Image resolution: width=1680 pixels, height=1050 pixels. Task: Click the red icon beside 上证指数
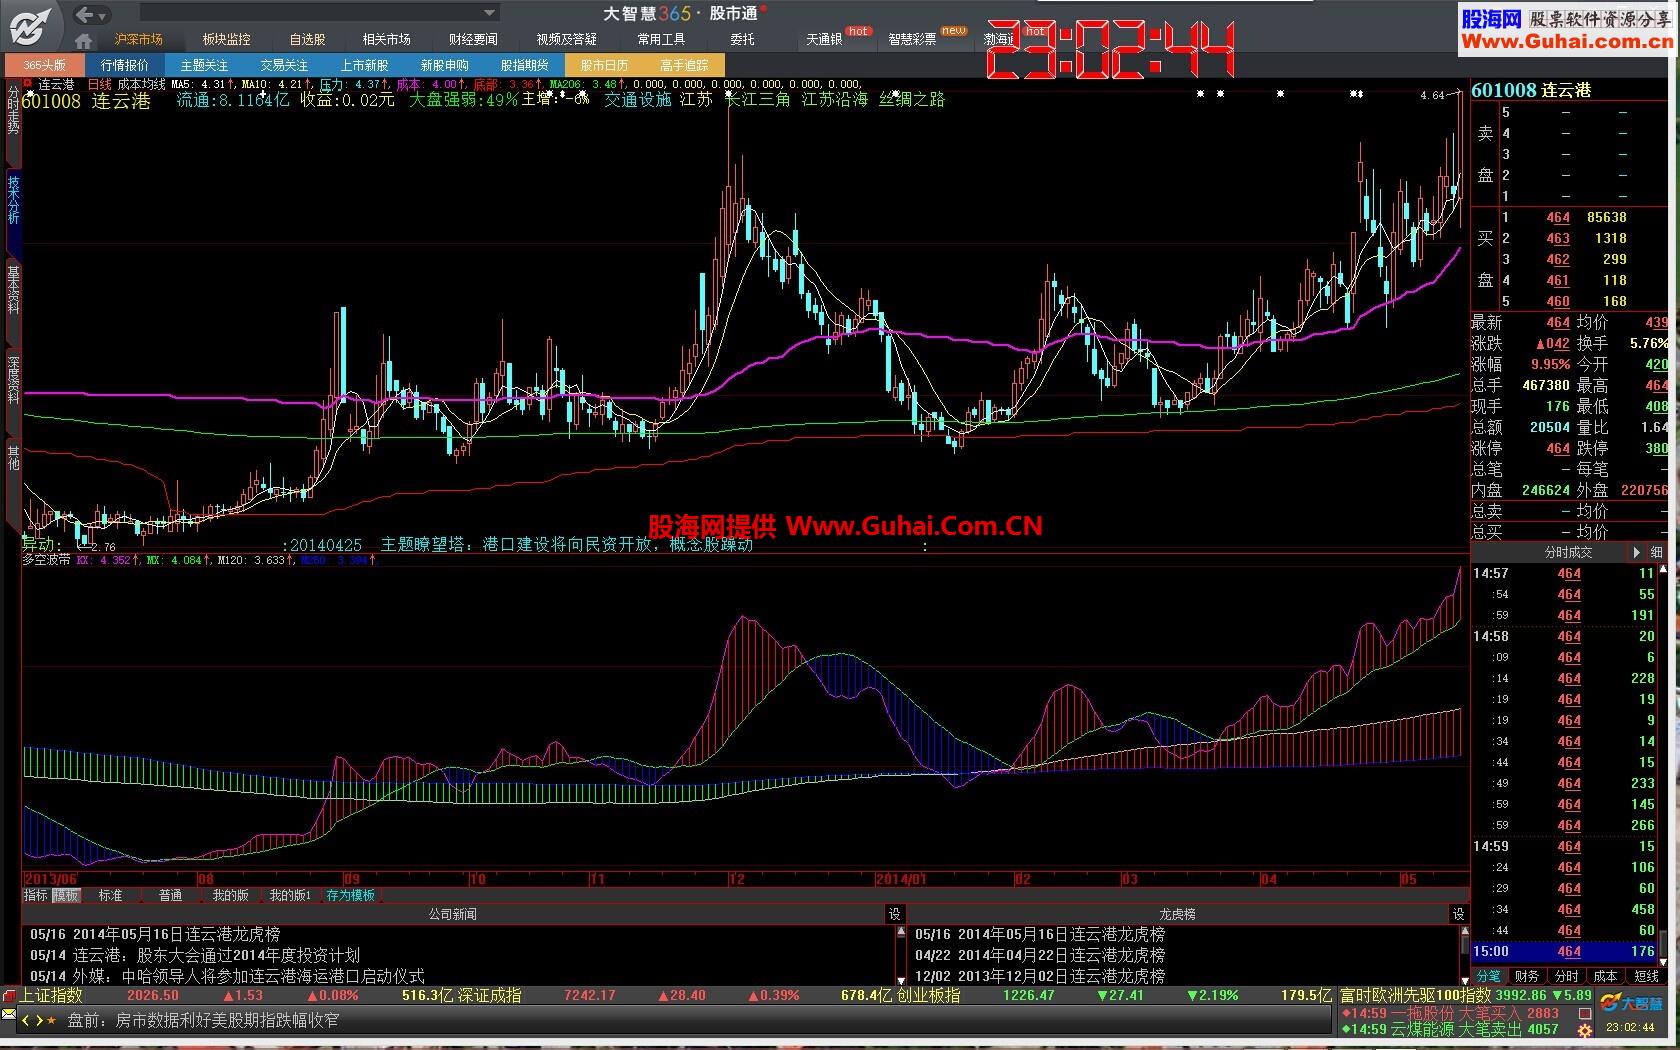coord(9,996)
